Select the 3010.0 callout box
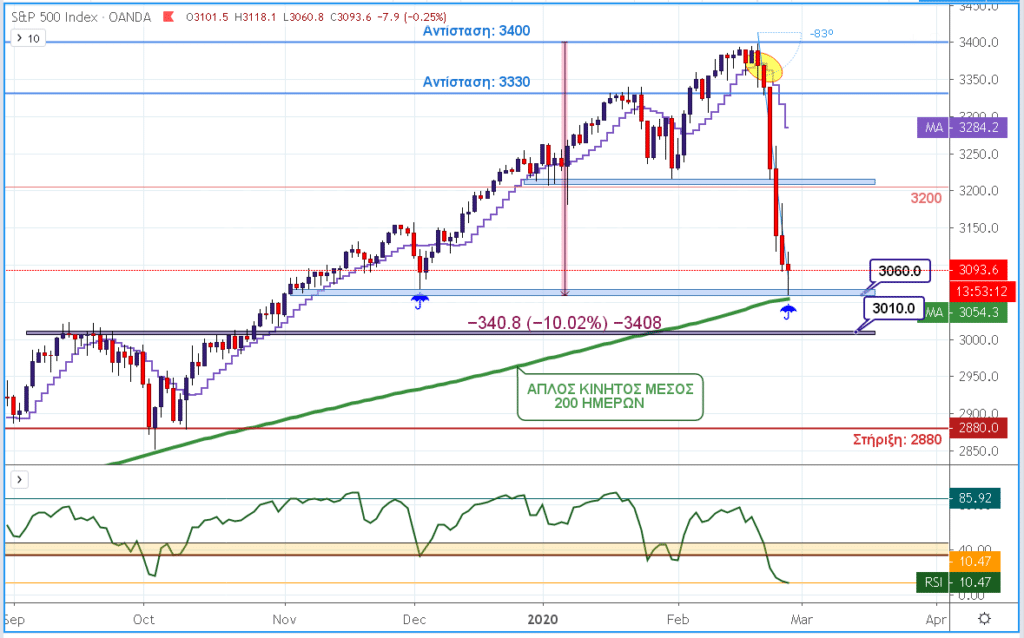 tap(893, 308)
